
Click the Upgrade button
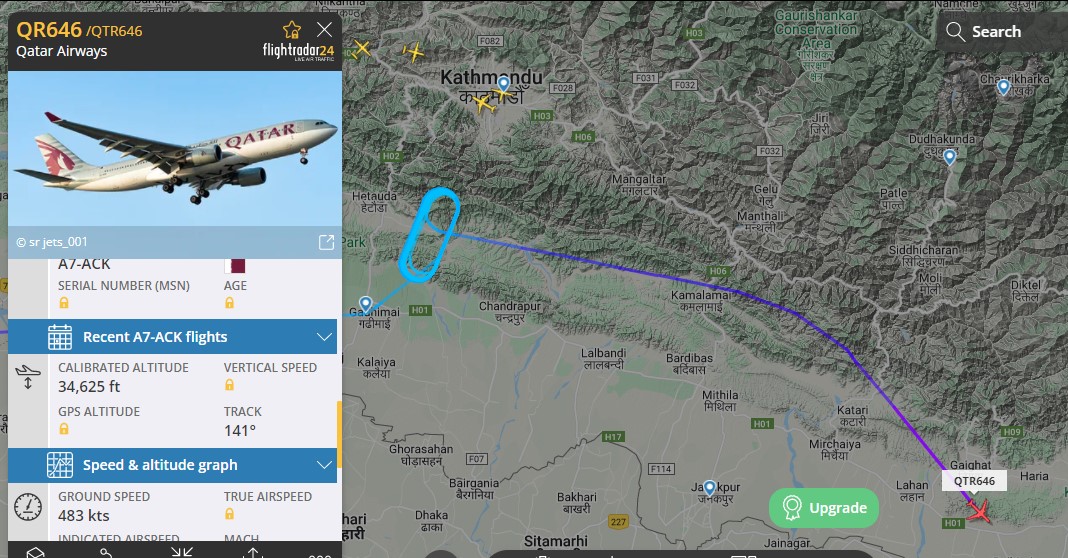tap(823, 508)
